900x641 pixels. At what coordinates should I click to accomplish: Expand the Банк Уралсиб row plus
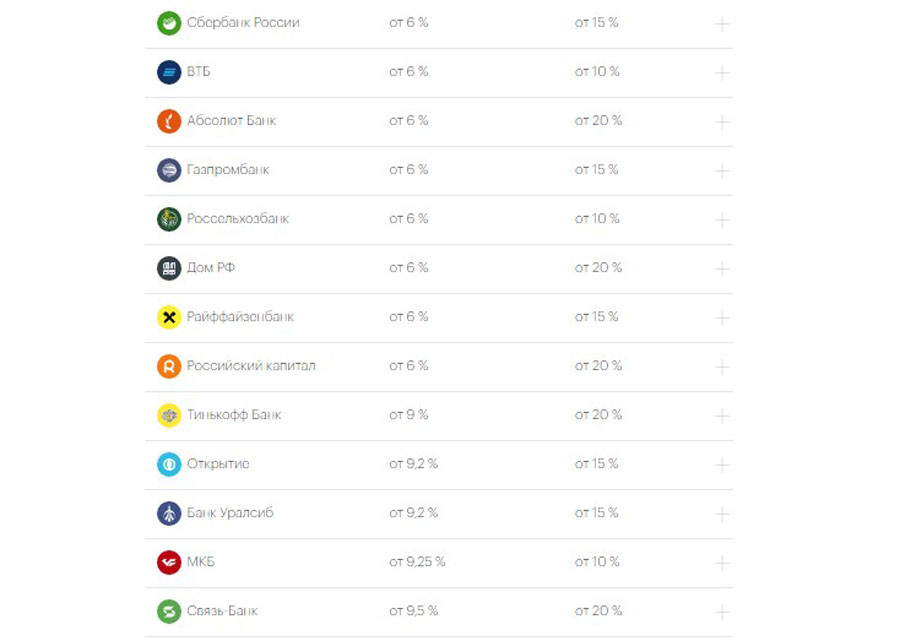click(x=721, y=514)
